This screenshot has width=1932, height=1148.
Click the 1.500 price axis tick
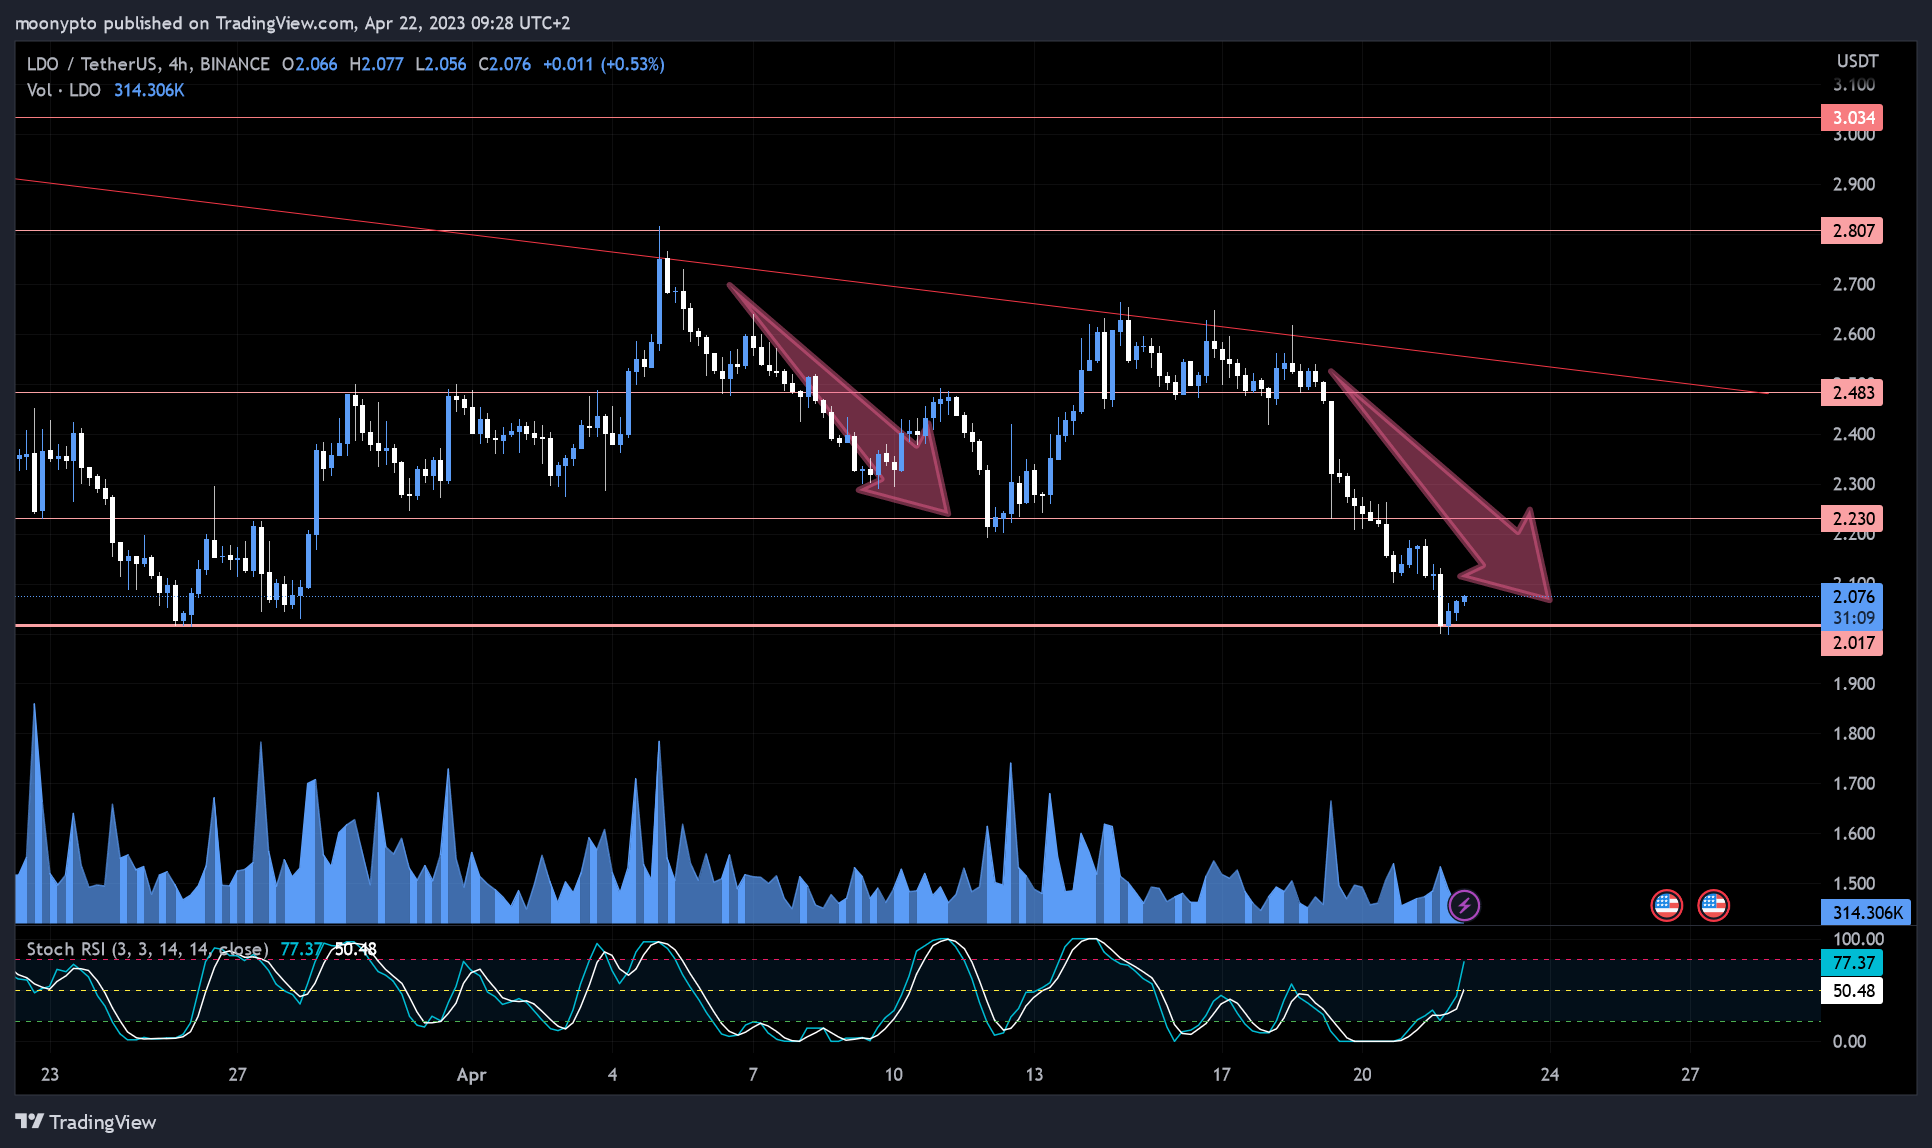tap(1853, 884)
